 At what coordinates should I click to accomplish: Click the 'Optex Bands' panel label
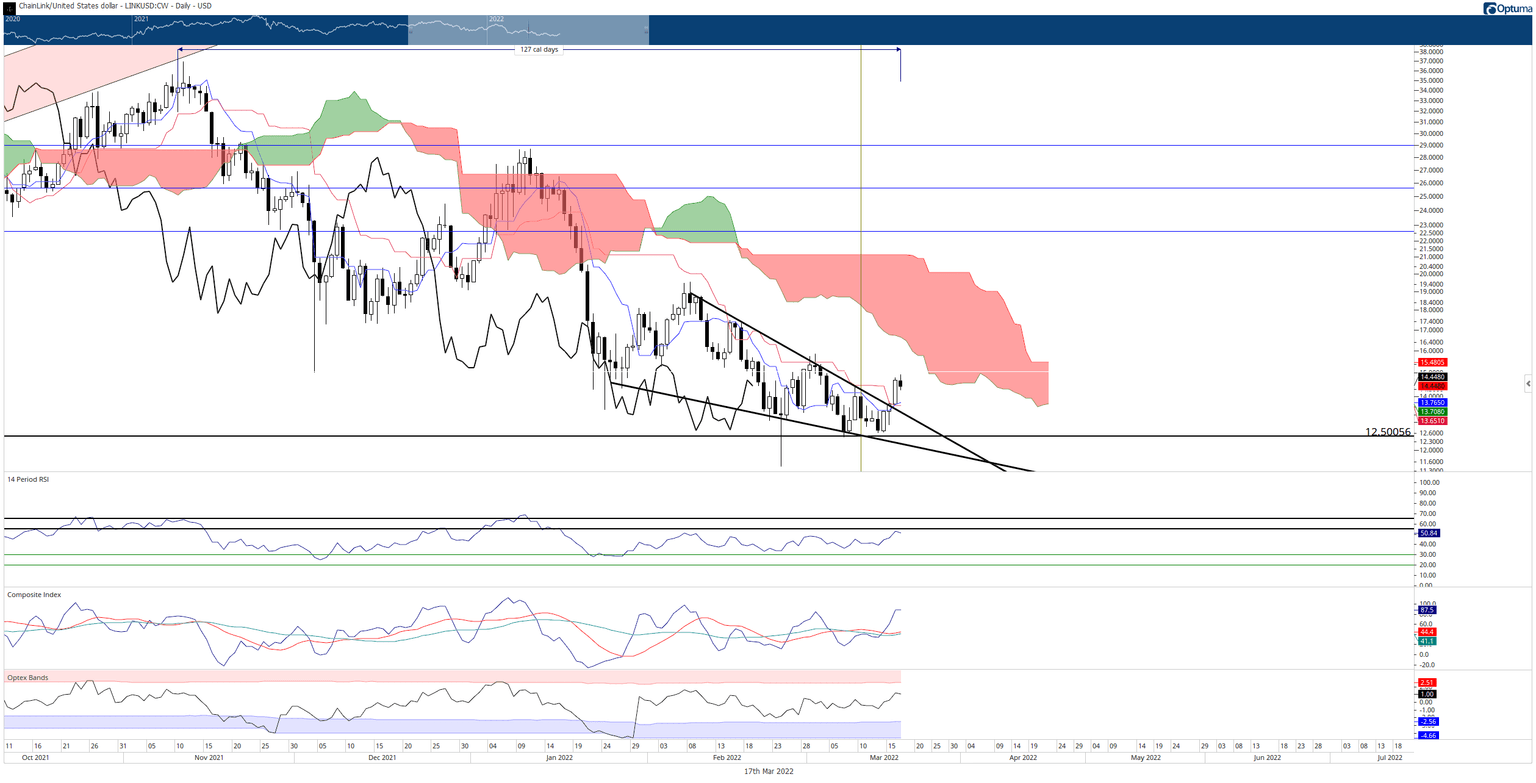click(28, 677)
